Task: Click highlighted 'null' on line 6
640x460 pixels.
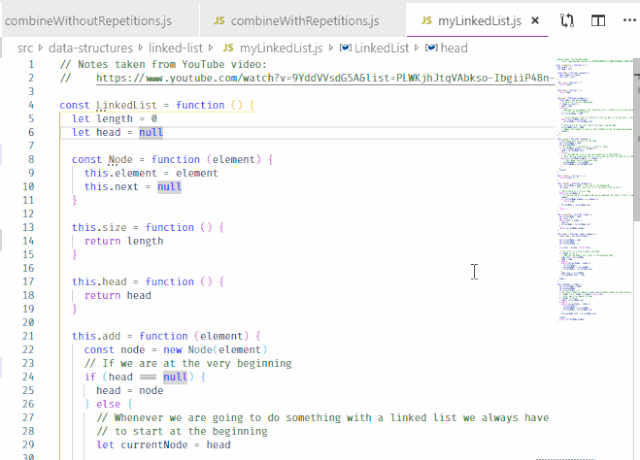Action: coord(151,132)
